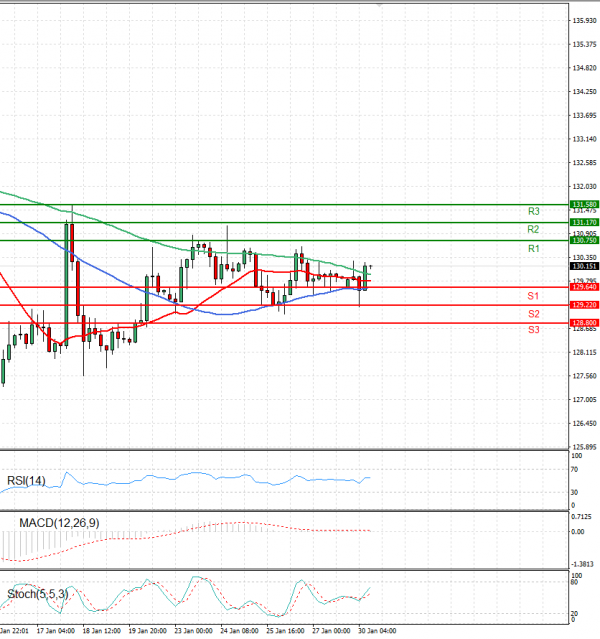
Task: Click the 18 Jan 12:00 time label
Action: [101, 631]
